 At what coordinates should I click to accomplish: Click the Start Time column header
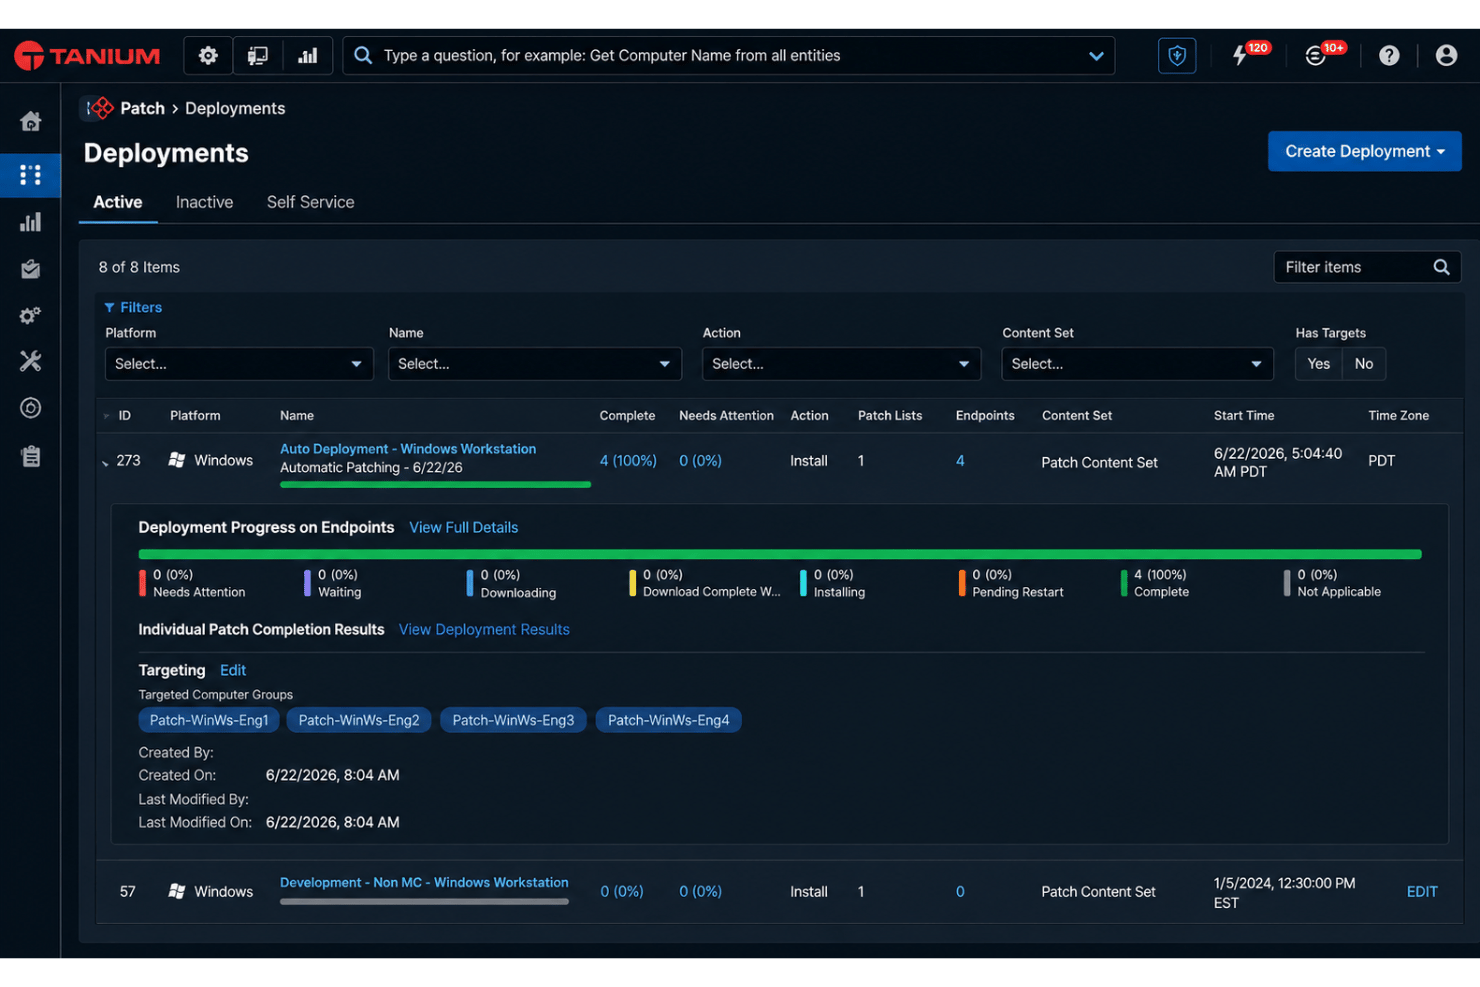(1244, 416)
